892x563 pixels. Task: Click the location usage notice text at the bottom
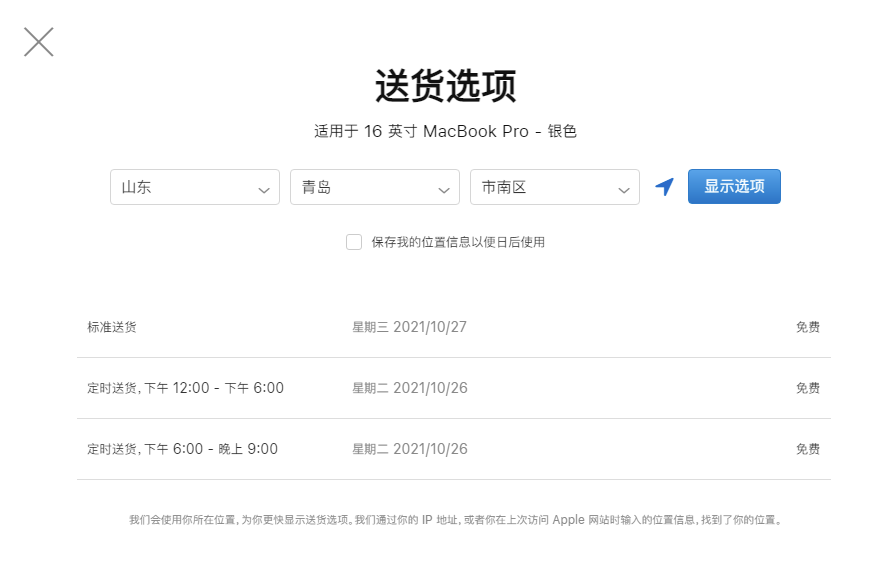click(455, 520)
